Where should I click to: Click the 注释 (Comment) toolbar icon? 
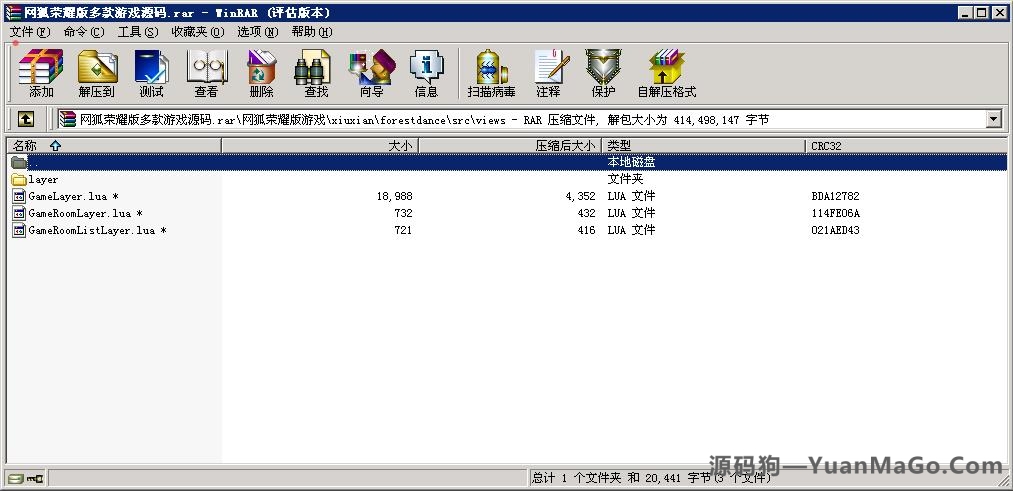[550, 67]
